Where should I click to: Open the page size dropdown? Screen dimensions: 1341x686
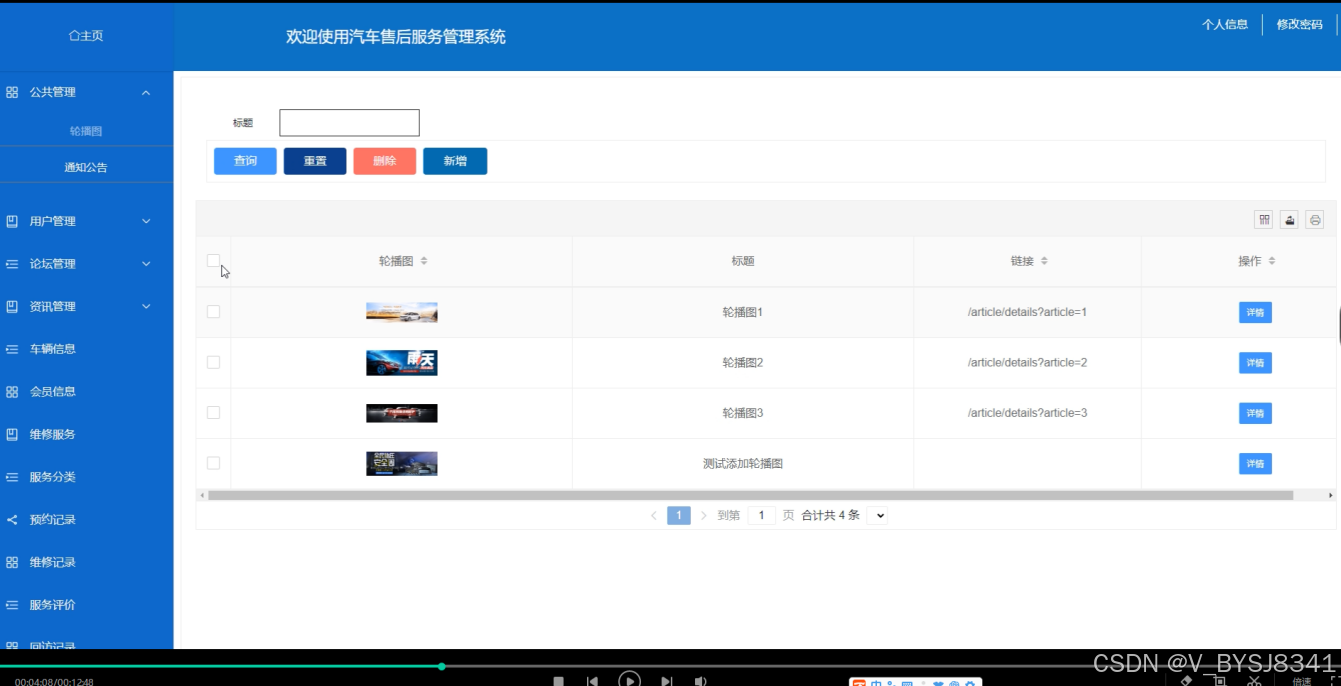(x=877, y=516)
